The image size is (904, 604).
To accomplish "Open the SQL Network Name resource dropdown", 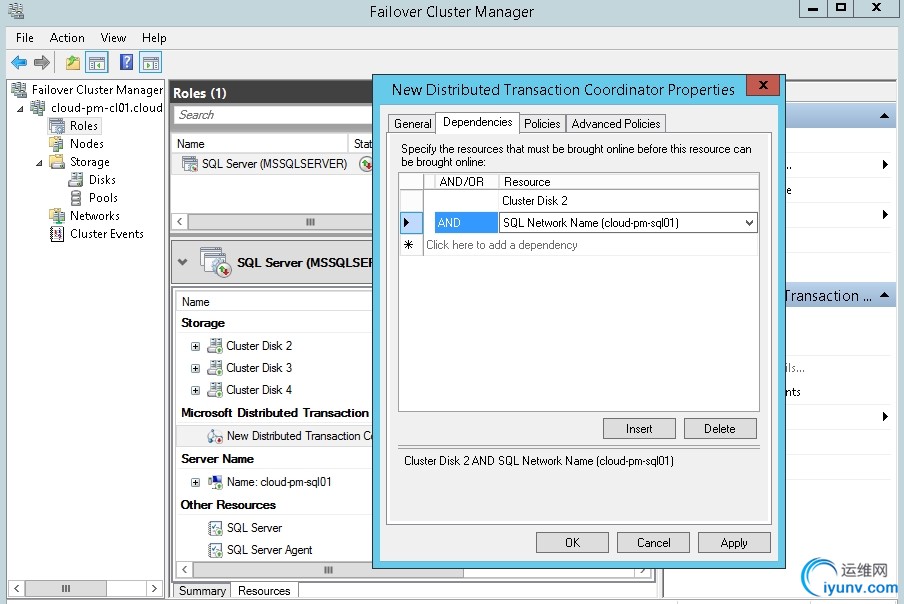I will (748, 222).
